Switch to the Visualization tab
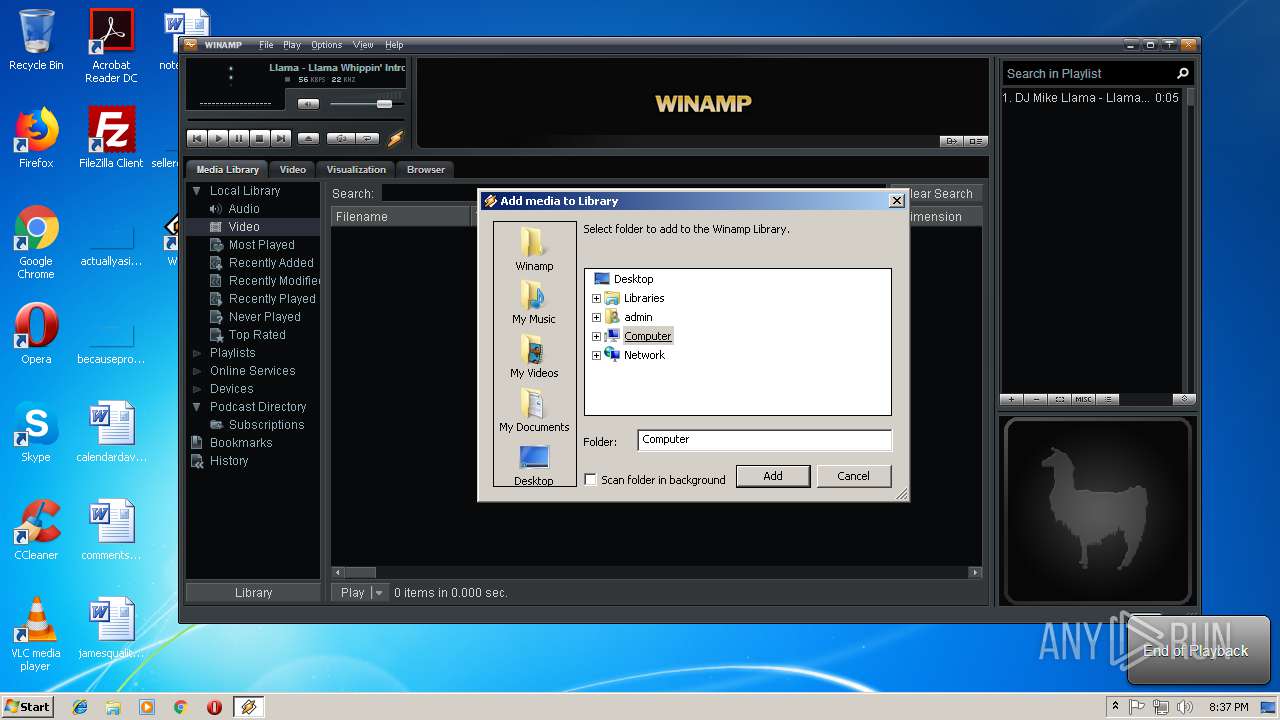This screenshot has height=720, width=1280. 356,169
